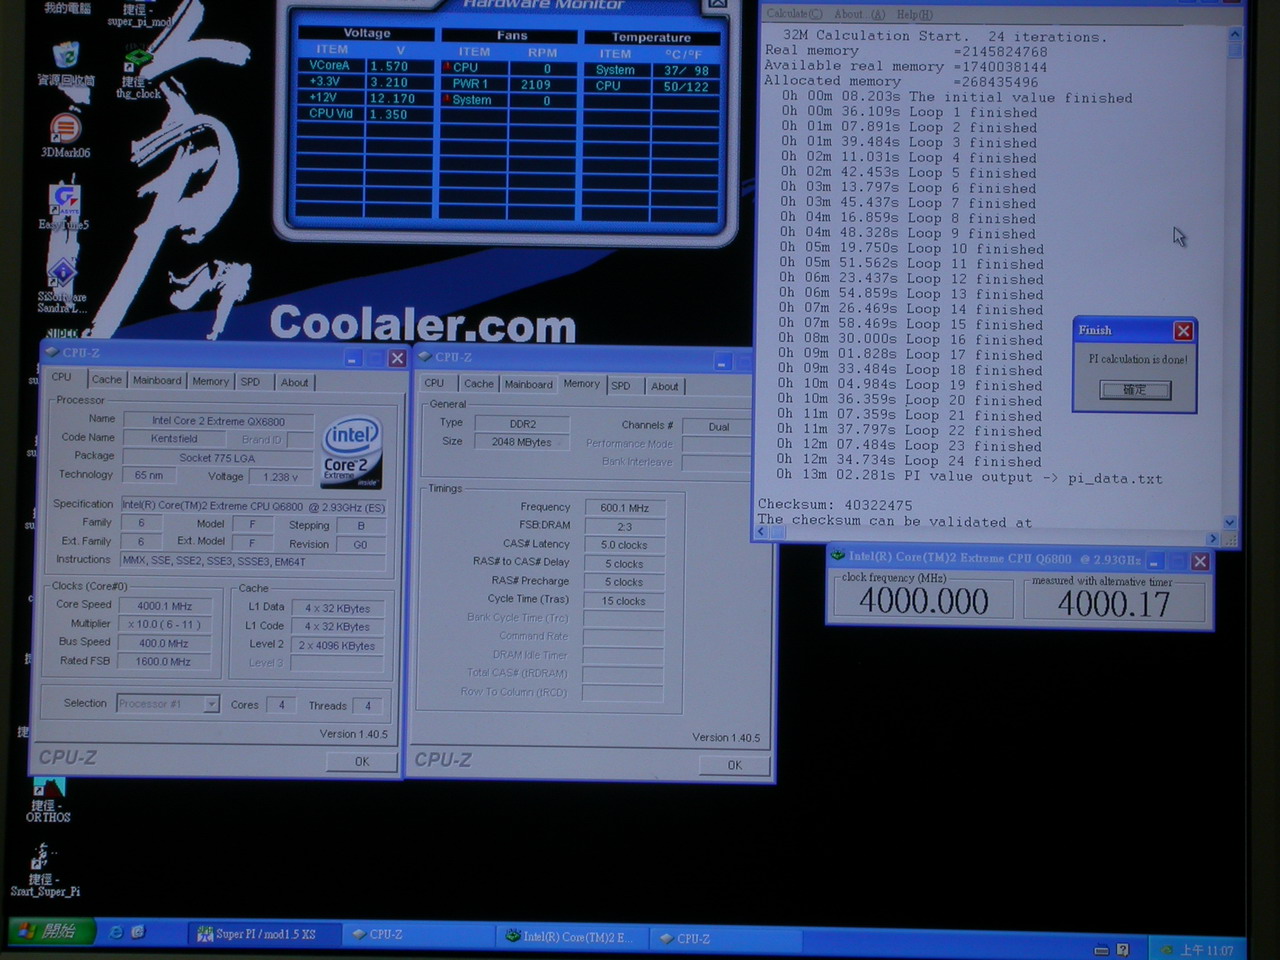Screen dimensions: 1280x960
Task: Click Super PI vertical scrollbar down arrow
Action: [1230, 522]
